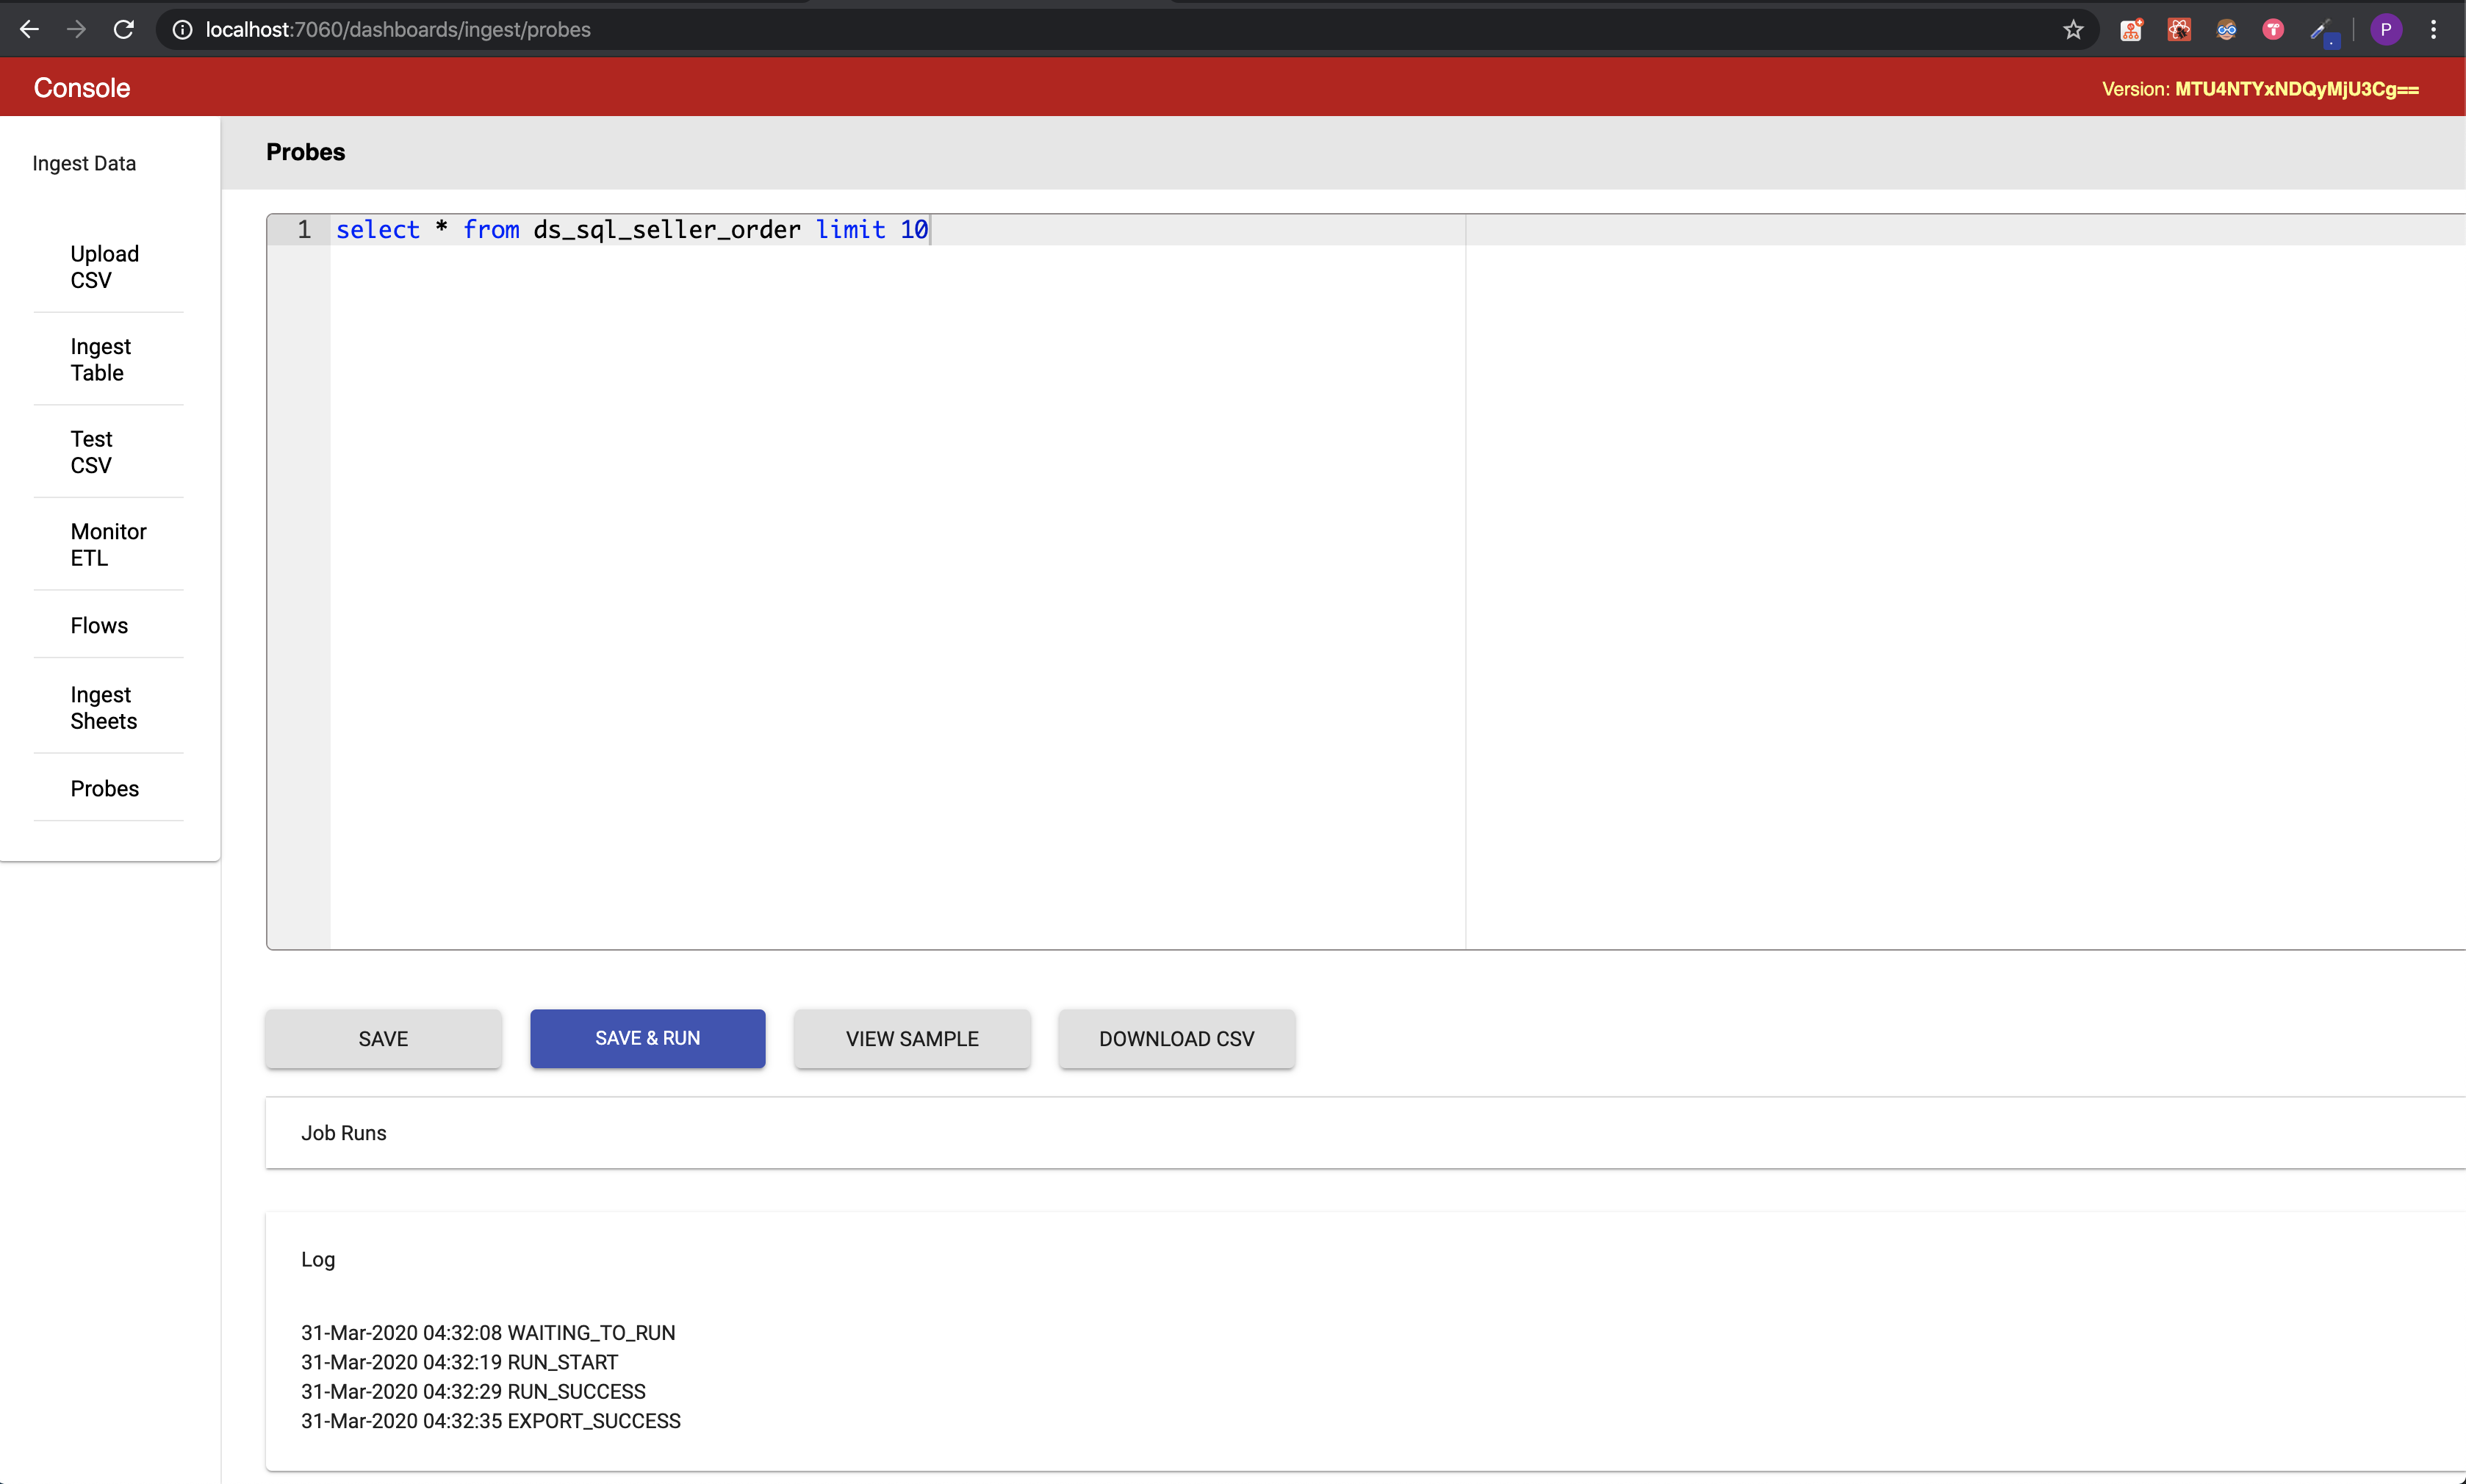The image size is (2466, 1484).
Task: Open the orange code-graph extension icon
Action: (2131, 29)
